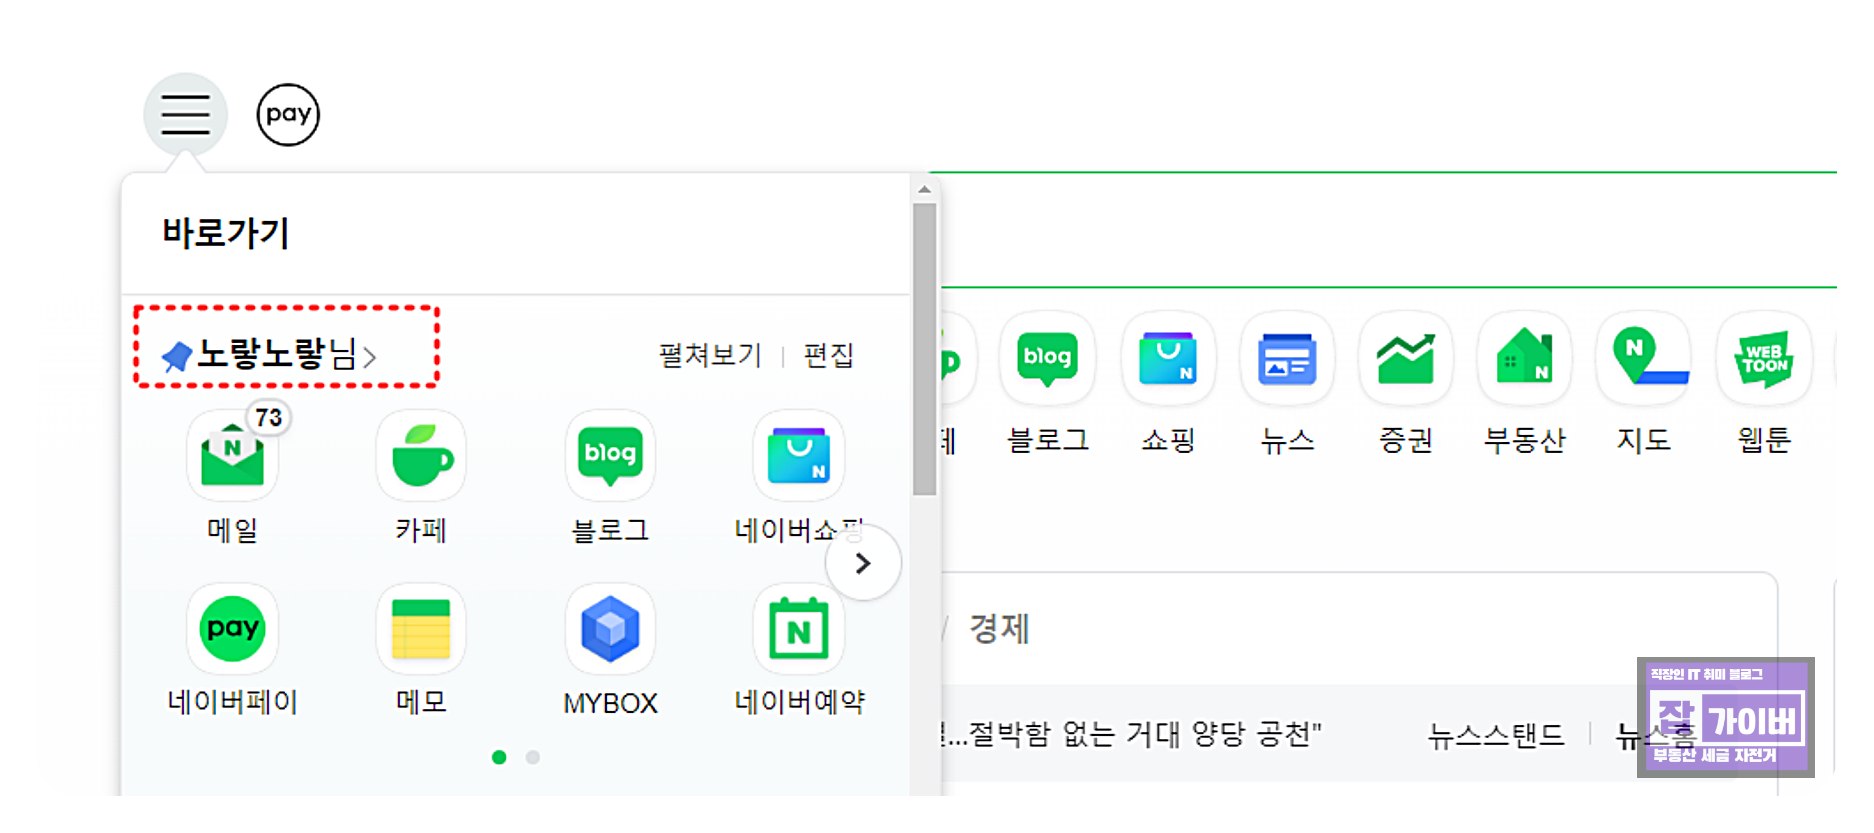Click the 증권 label text
Viewport: 1874px width, 833px height.
(x=1405, y=440)
